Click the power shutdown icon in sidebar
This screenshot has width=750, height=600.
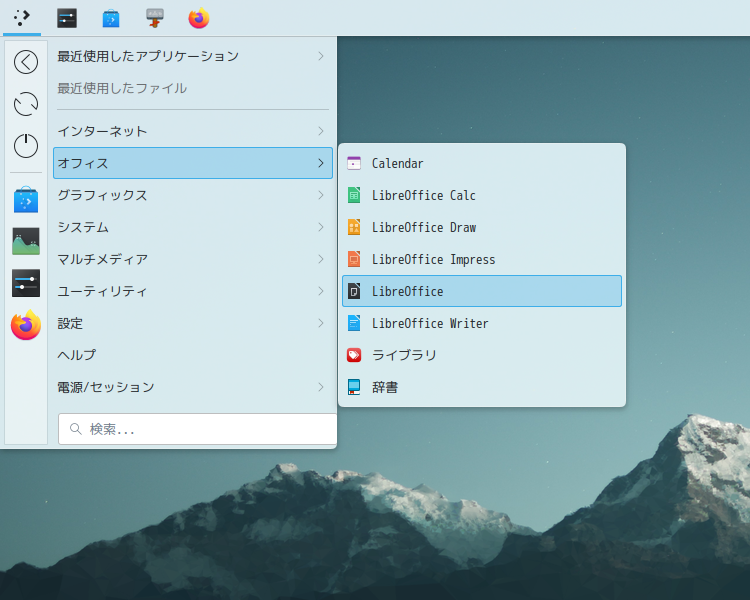coord(26,145)
